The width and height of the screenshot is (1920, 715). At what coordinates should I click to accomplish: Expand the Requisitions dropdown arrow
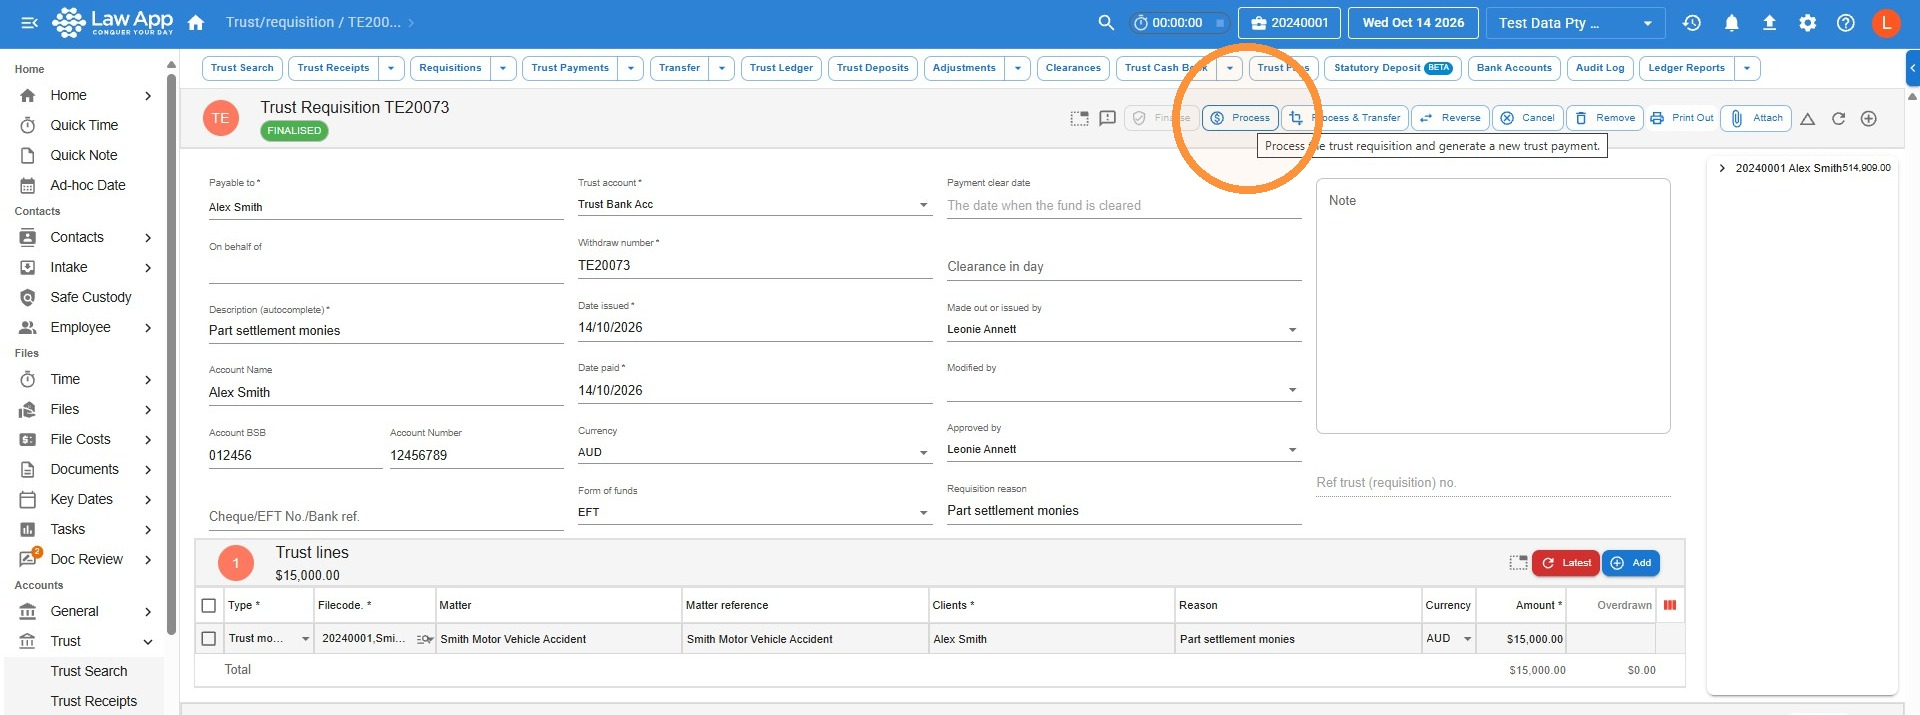click(x=503, y=68)
